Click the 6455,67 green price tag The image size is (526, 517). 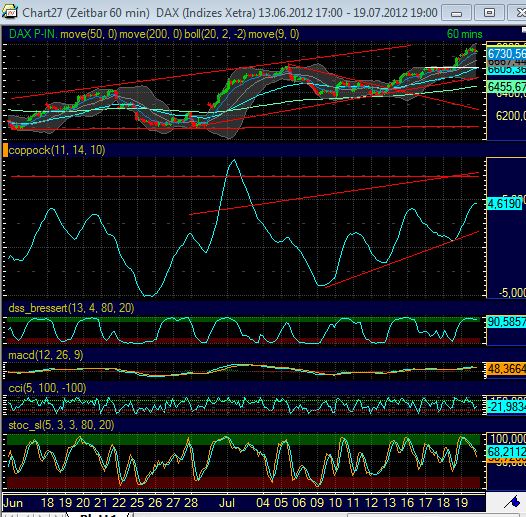[506, 87]
